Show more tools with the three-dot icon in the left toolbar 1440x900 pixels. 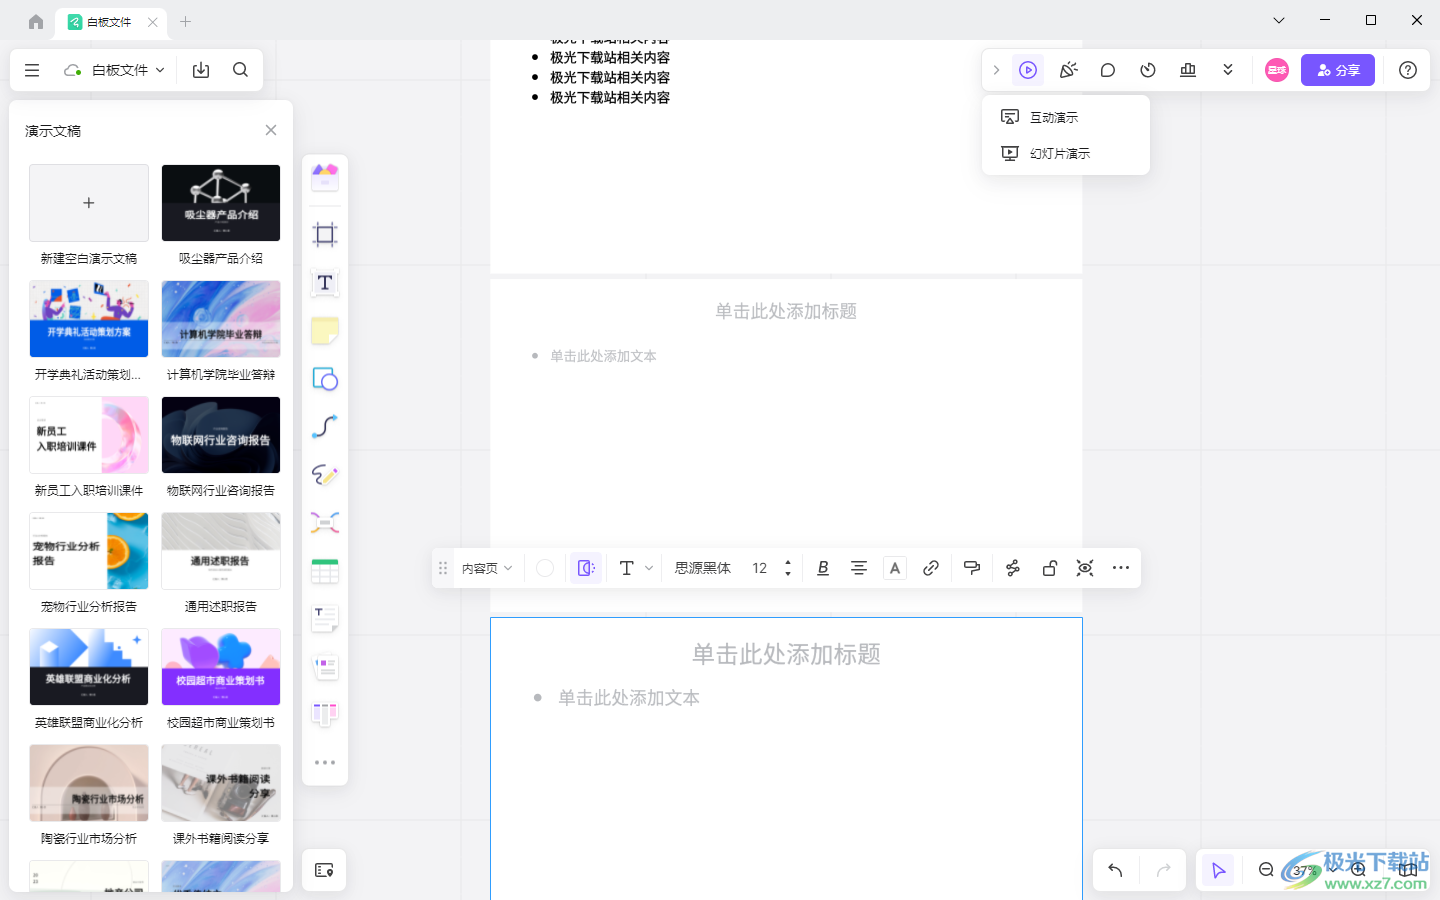[325, 762]
